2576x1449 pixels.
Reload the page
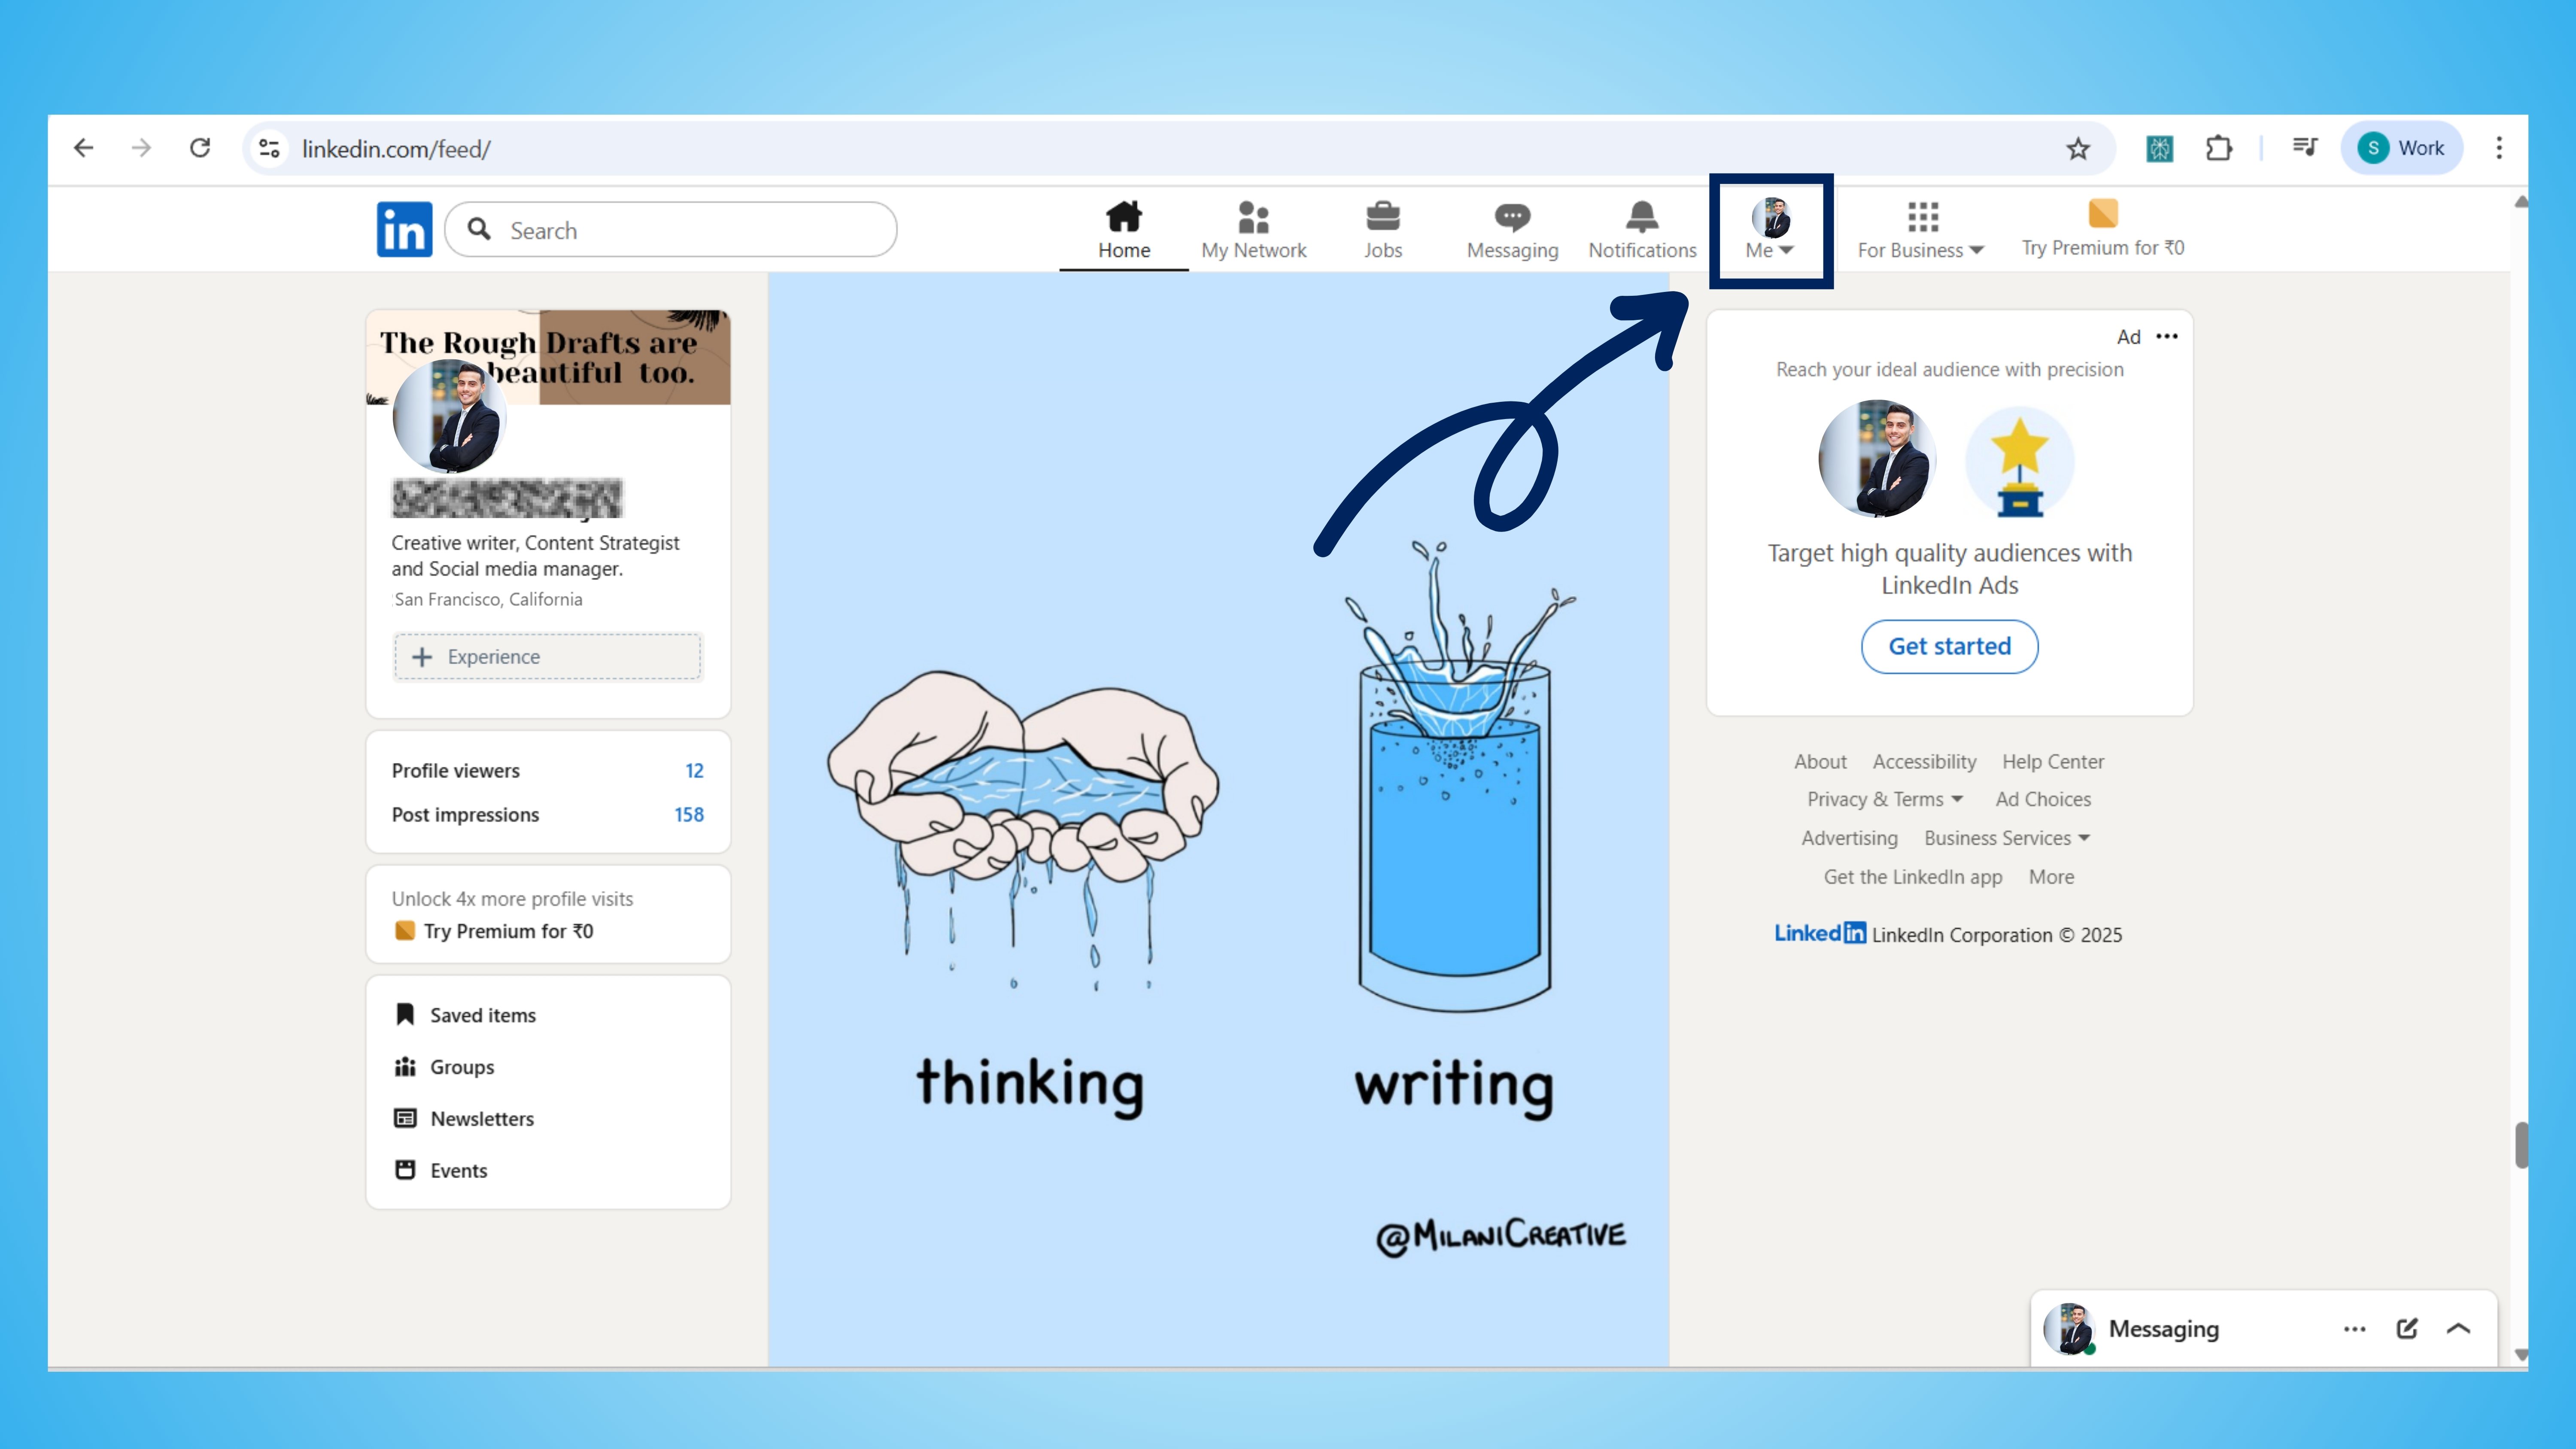(x=200, y=149)
